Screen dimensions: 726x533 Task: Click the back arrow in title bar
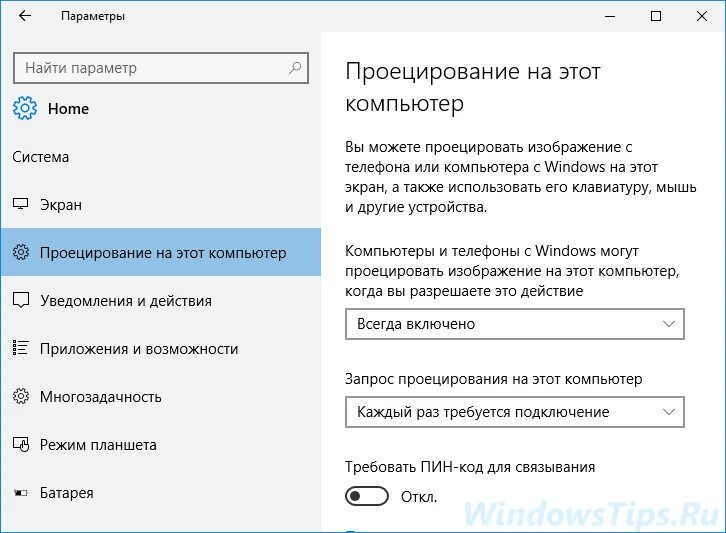(x=25, y=16)
